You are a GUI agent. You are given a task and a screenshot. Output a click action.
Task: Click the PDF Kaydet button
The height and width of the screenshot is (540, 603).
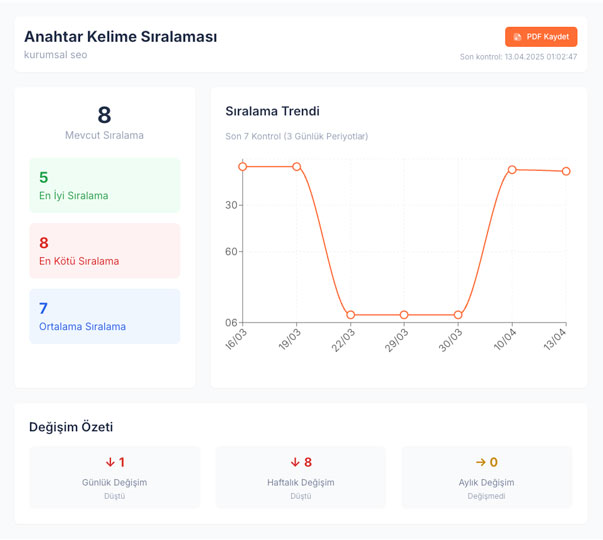click(x=540, y=37)
